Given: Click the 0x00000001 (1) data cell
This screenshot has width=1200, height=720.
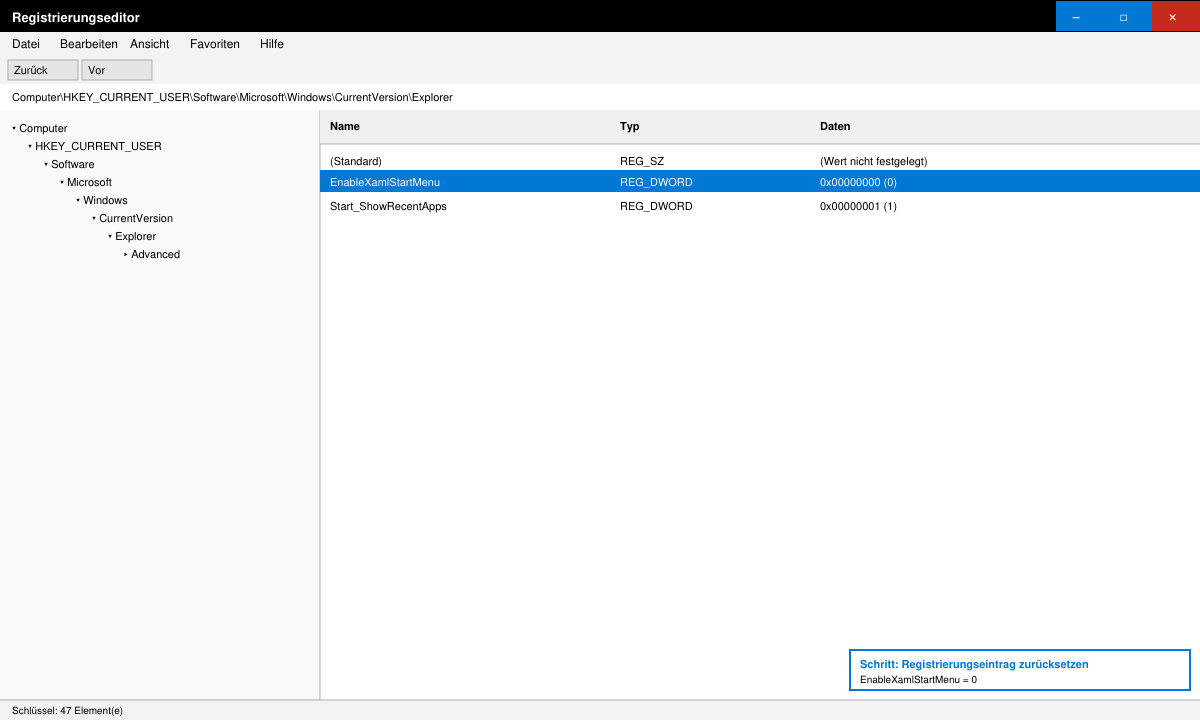Looking at the screenshot, I should pos(858,206).
